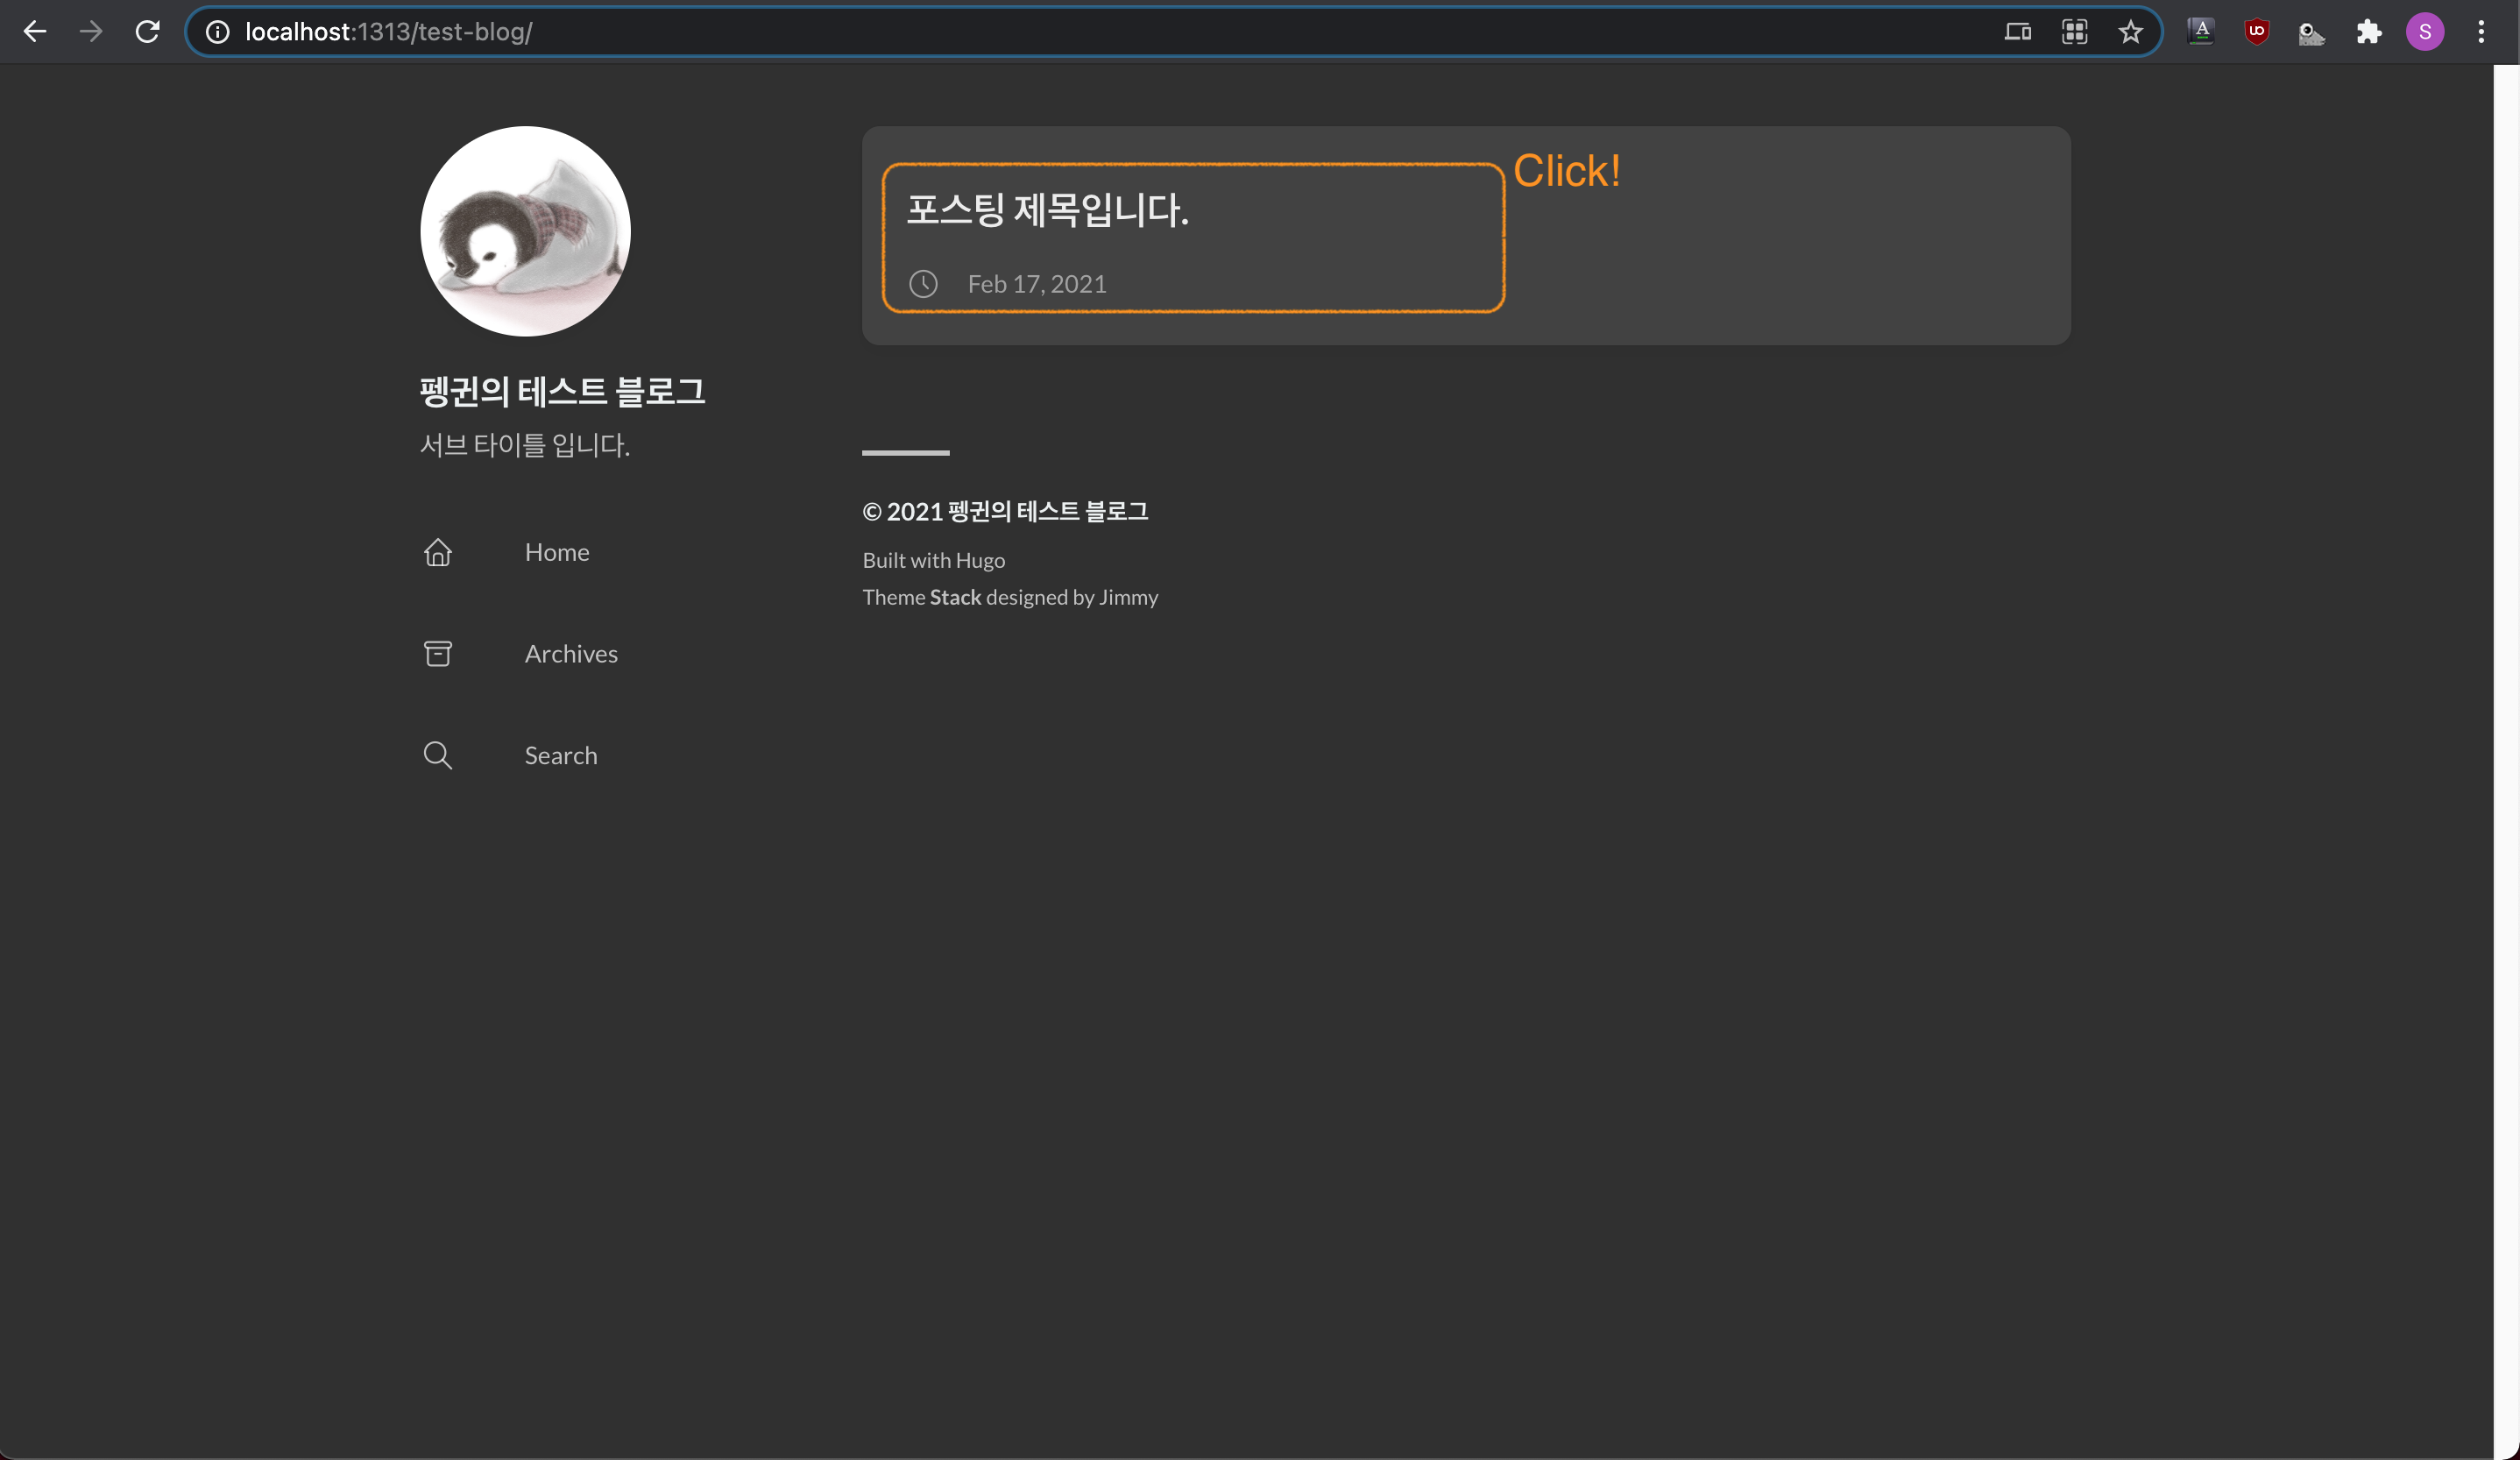Click the purple S profile avatar
Screen dimensions: 2520x1460
2424,32
